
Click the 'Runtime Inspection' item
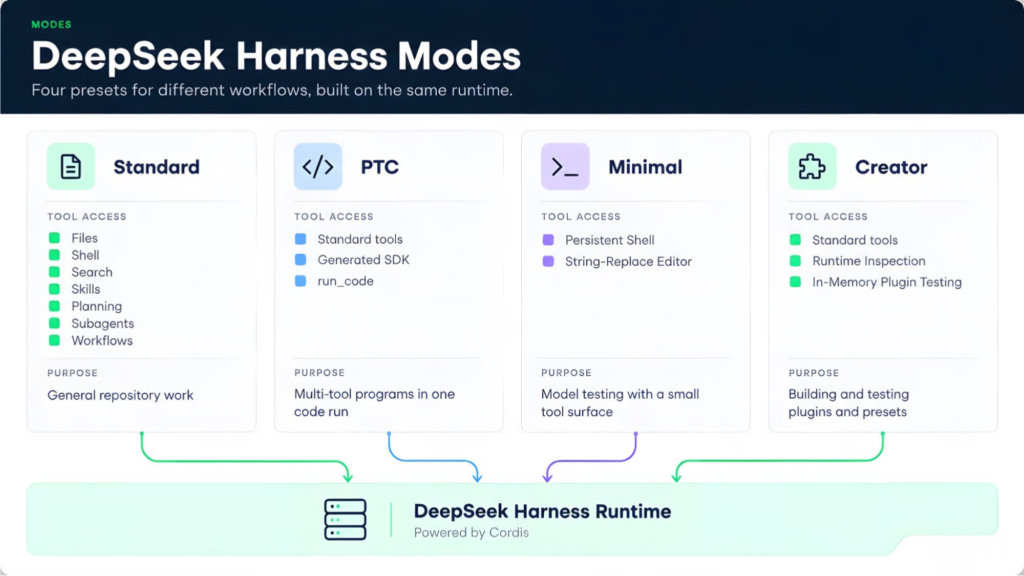[869, 261]
